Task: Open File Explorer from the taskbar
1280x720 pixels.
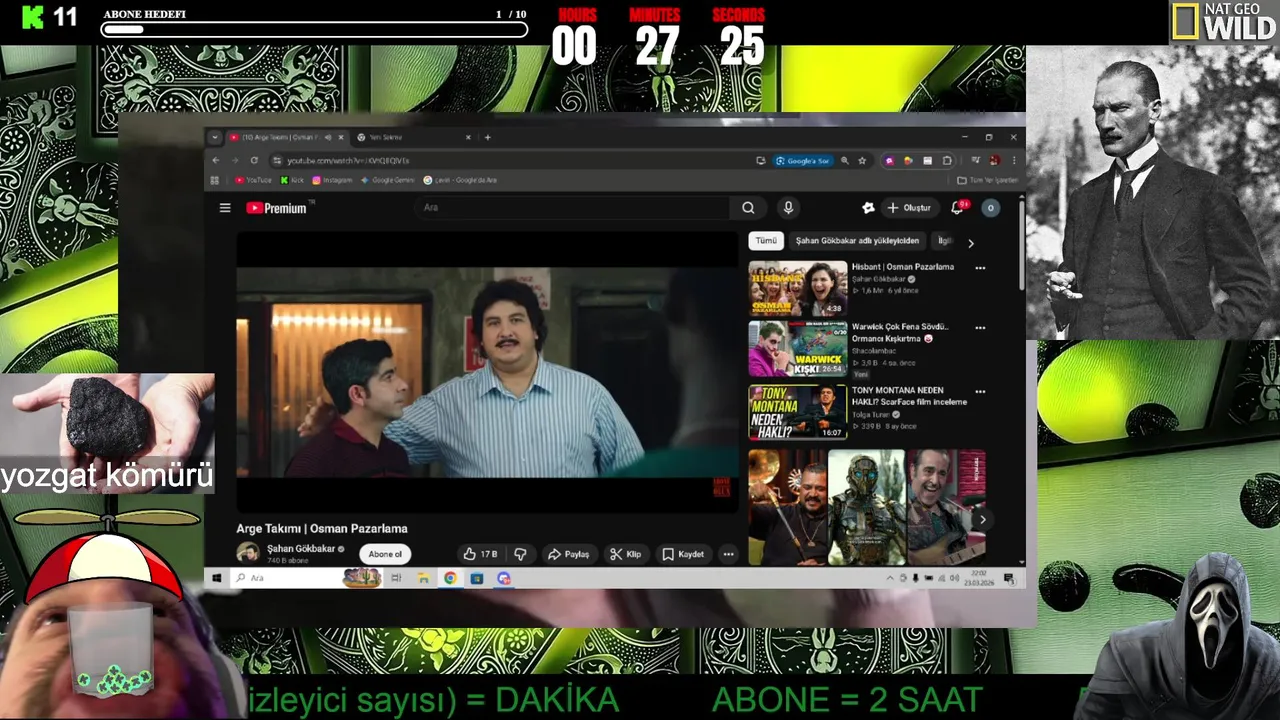Action: click(x=423, y=578)
